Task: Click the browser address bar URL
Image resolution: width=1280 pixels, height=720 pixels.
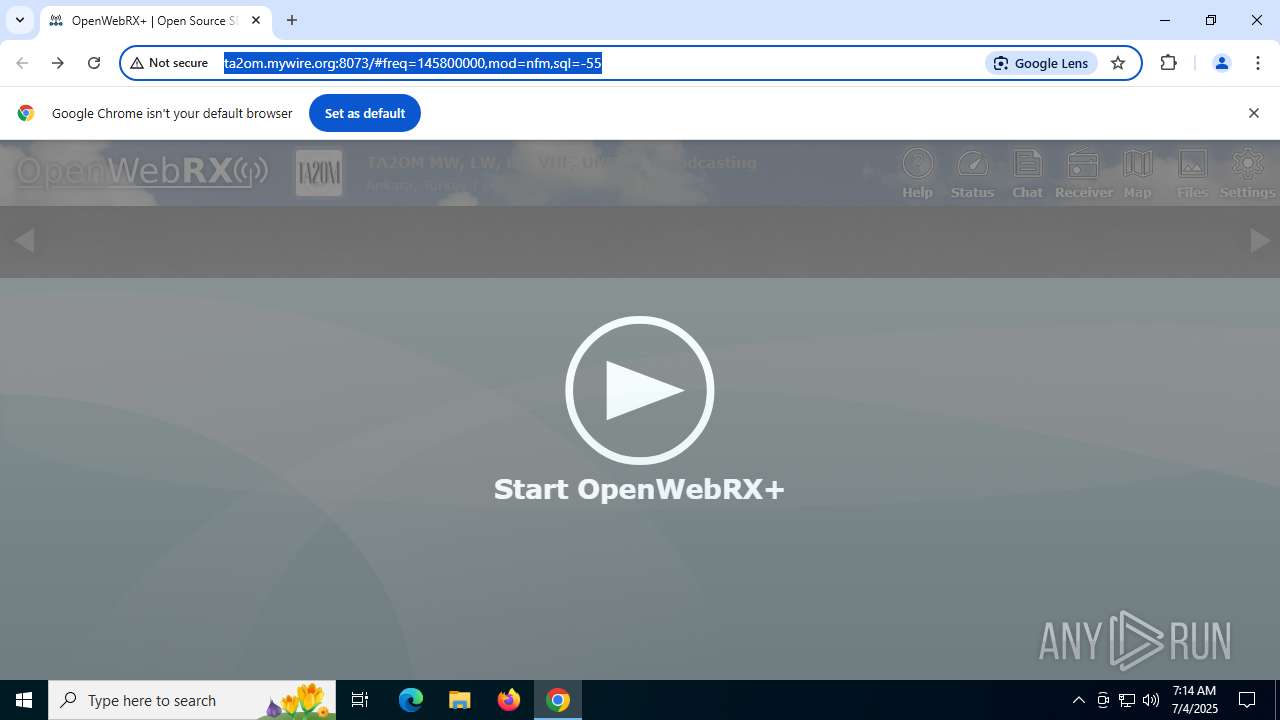Action: point(412,63)
